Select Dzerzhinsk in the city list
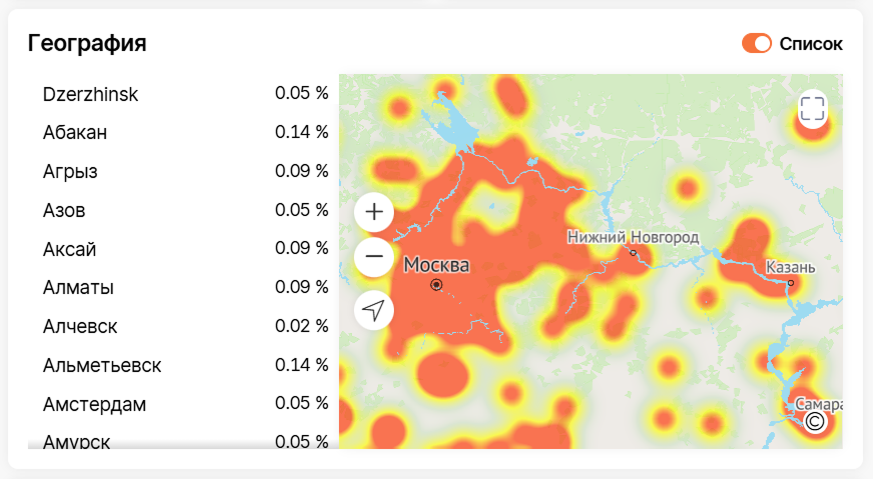Viewport: 873px width, 479px height. [x=91, y=94]
